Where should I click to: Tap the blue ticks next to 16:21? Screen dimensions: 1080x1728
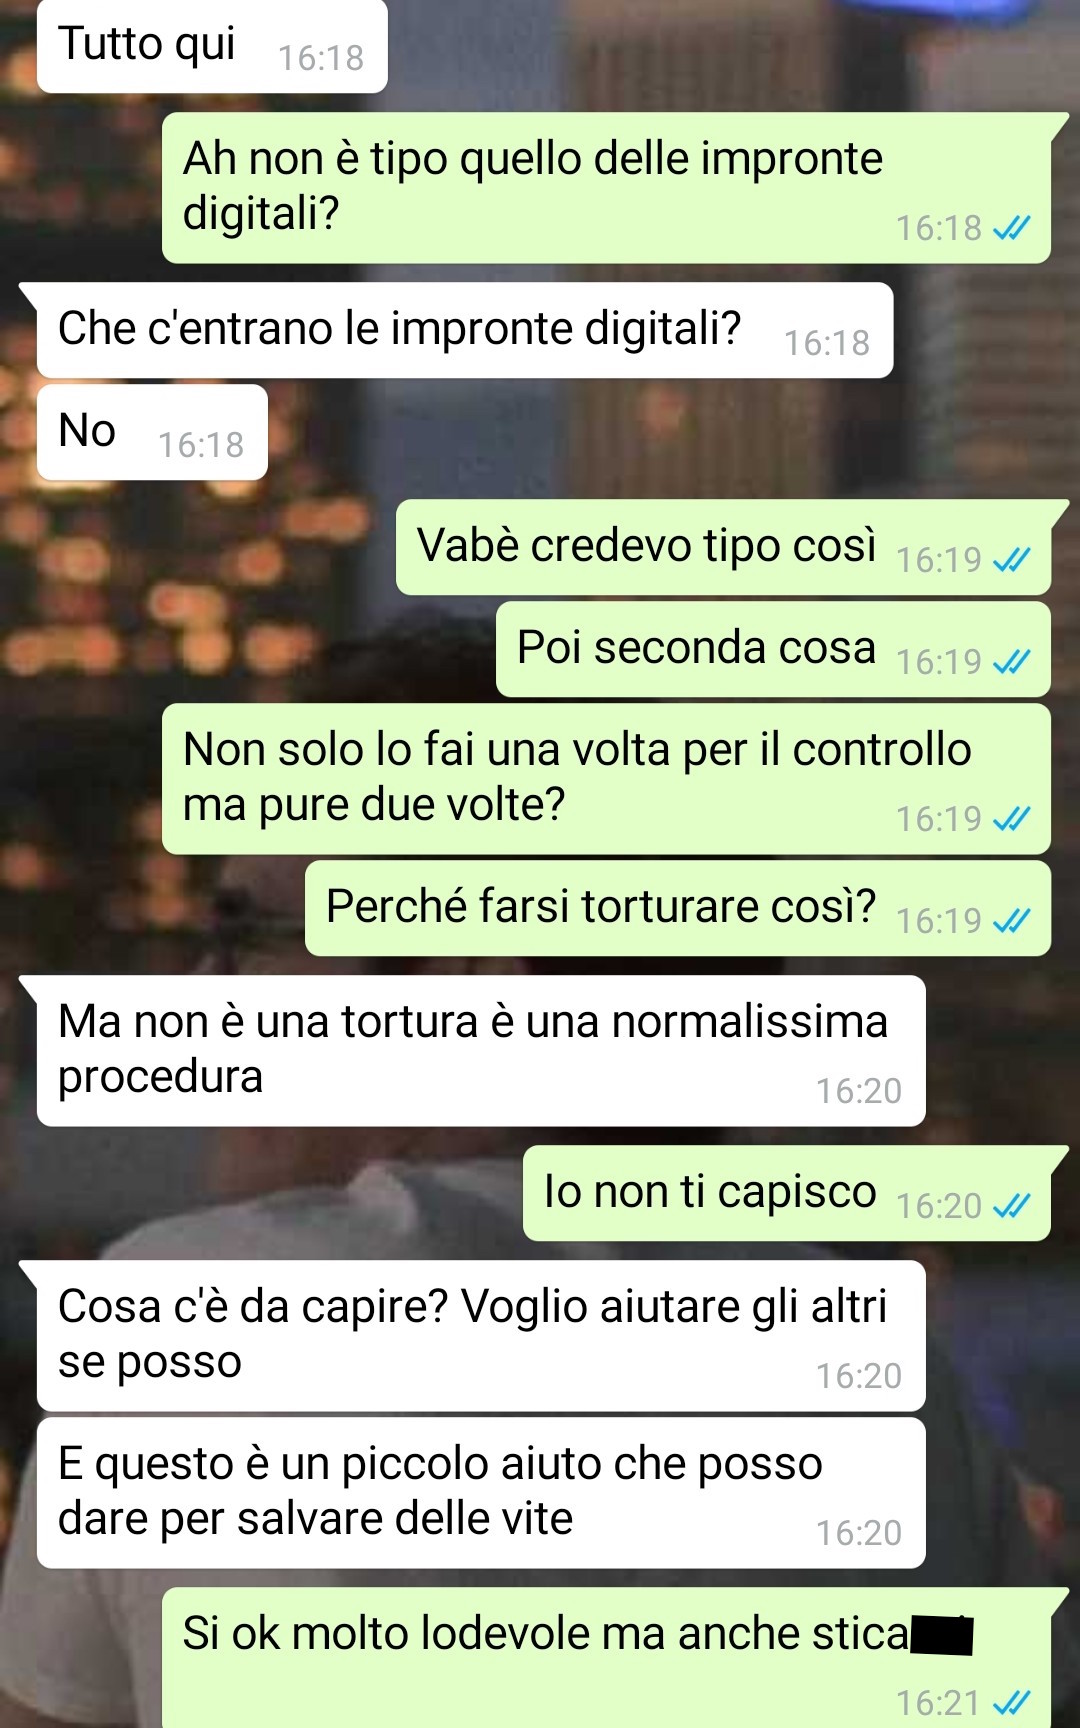(1011, 1702)
